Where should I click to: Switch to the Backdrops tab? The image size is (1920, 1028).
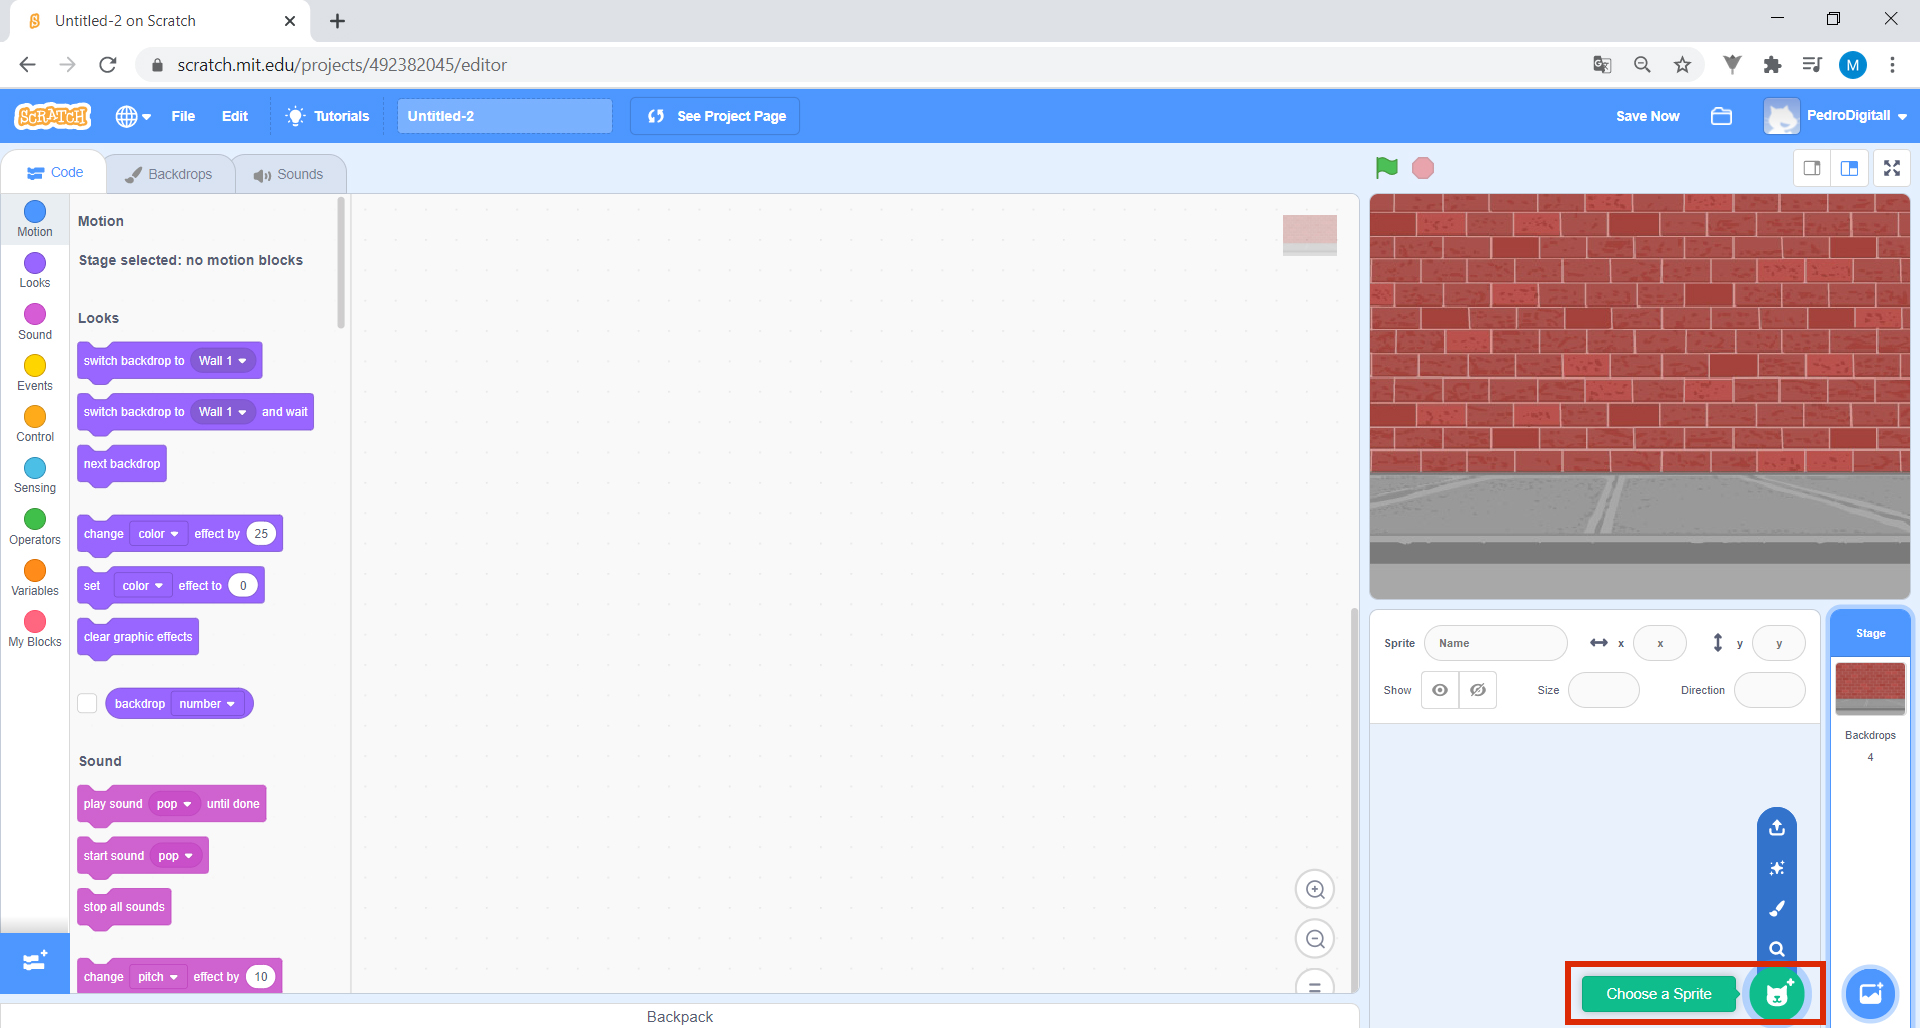point(169,174)
